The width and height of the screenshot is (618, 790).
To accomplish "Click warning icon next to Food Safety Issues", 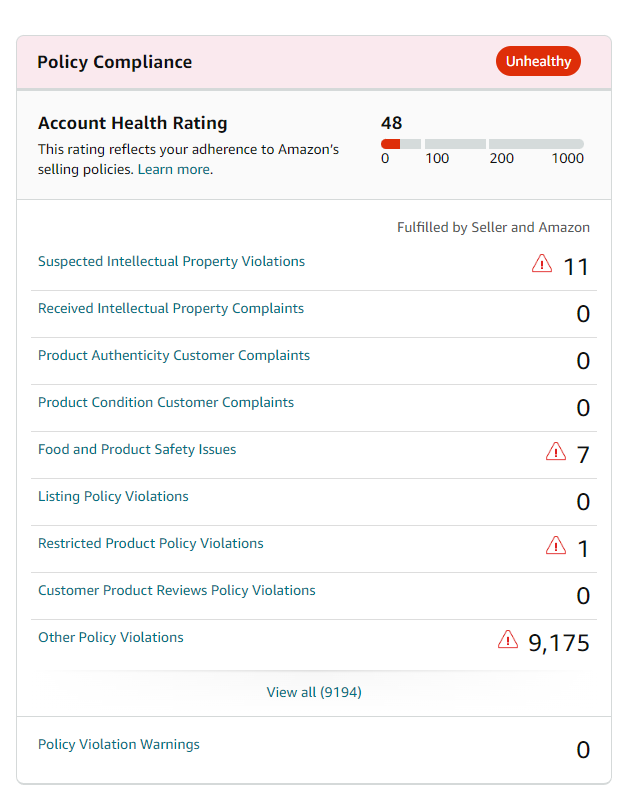I will (555, 452).
